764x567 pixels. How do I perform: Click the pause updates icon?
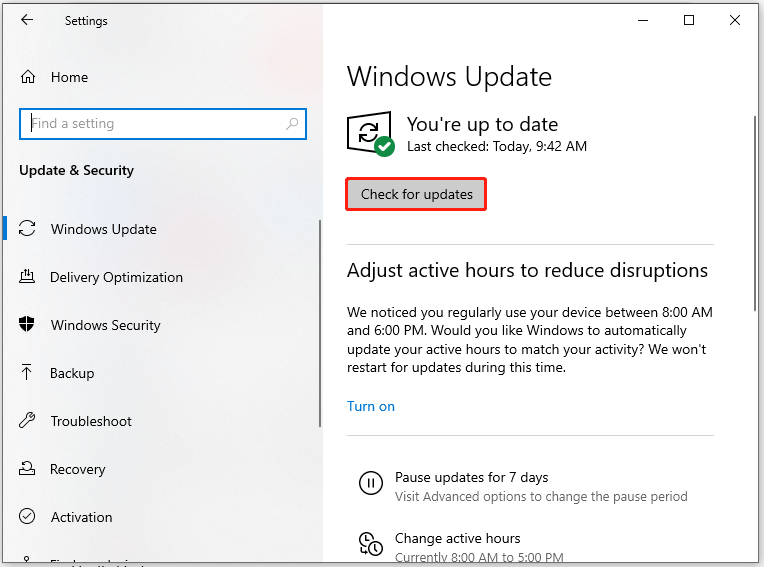pyautogui.click(x=371, y=483)
